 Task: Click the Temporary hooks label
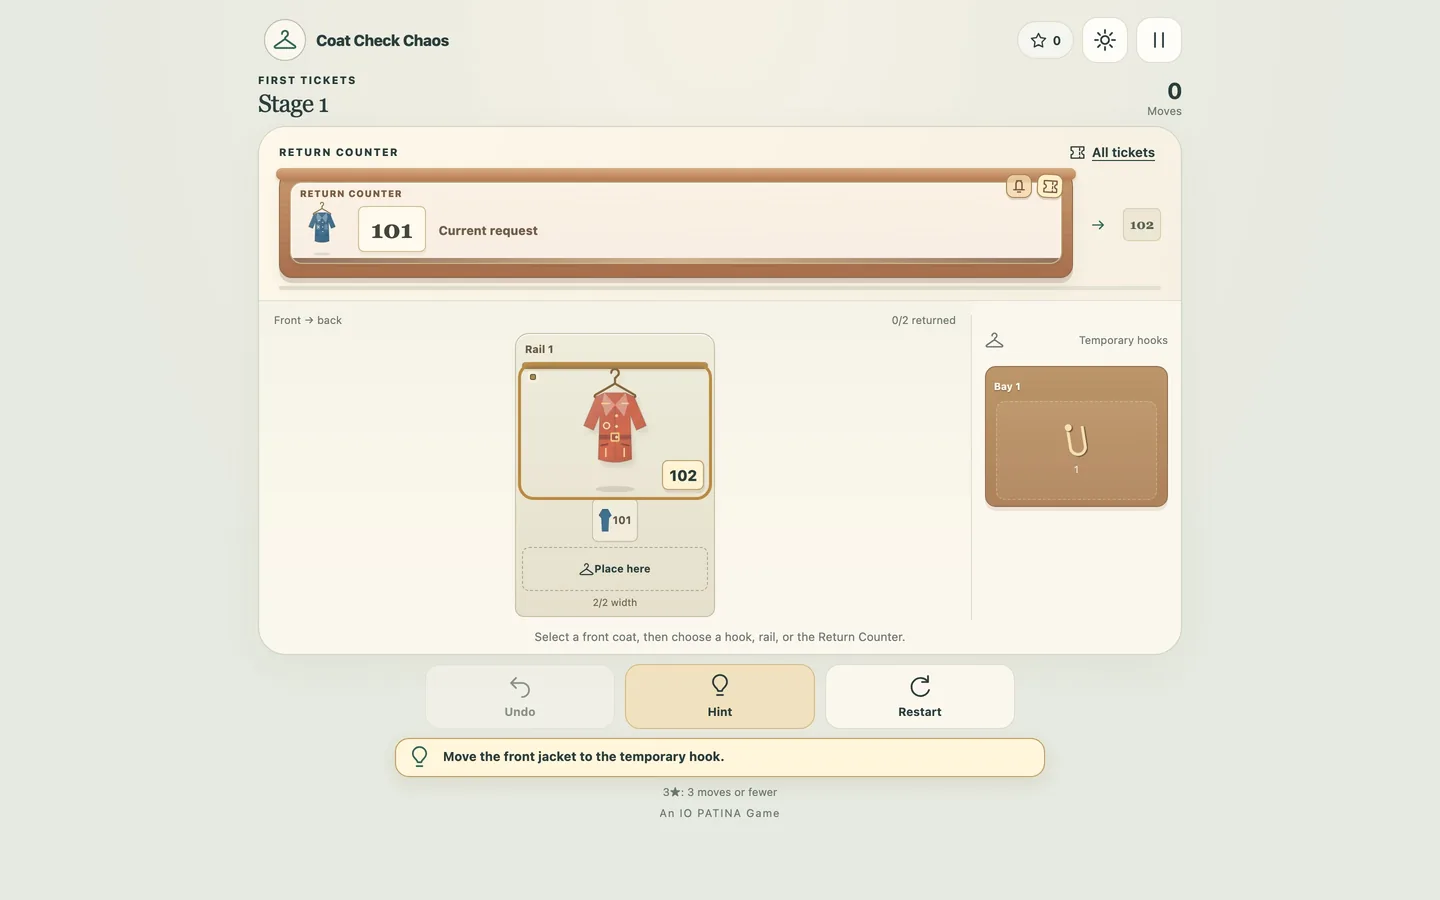coord(1123,340)
